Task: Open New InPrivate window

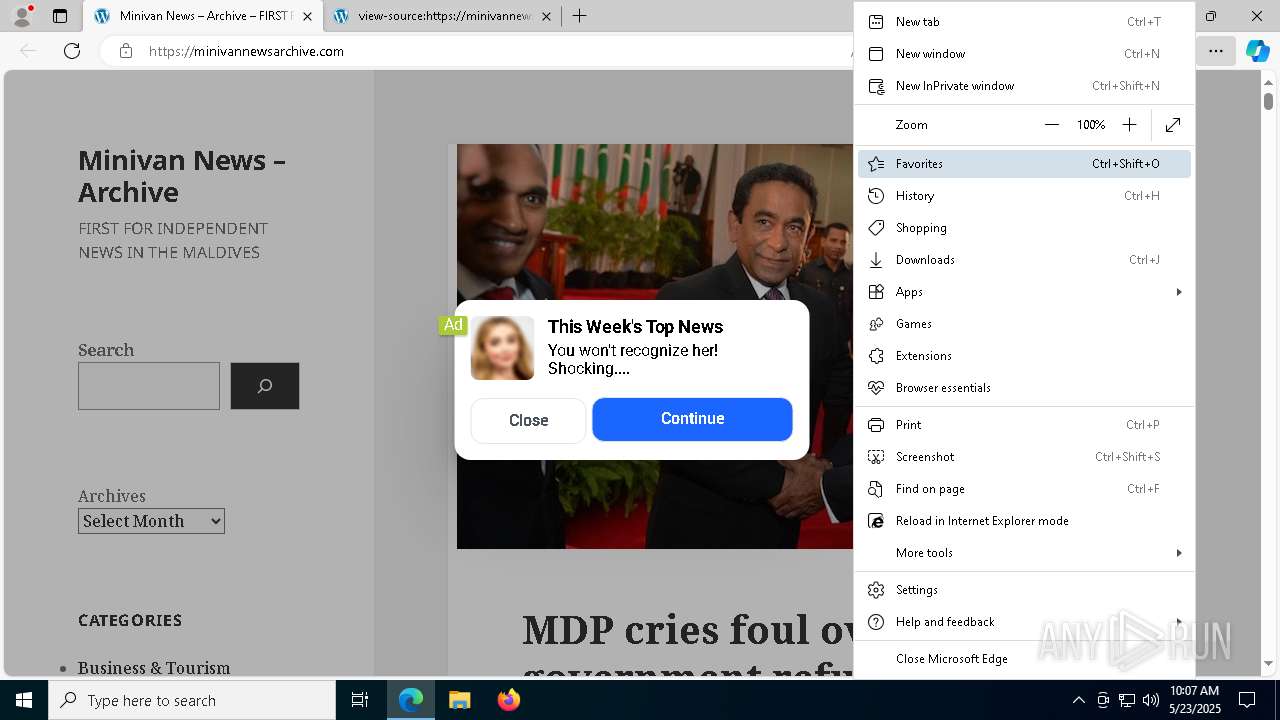Action: click(x=1024, y=86)
